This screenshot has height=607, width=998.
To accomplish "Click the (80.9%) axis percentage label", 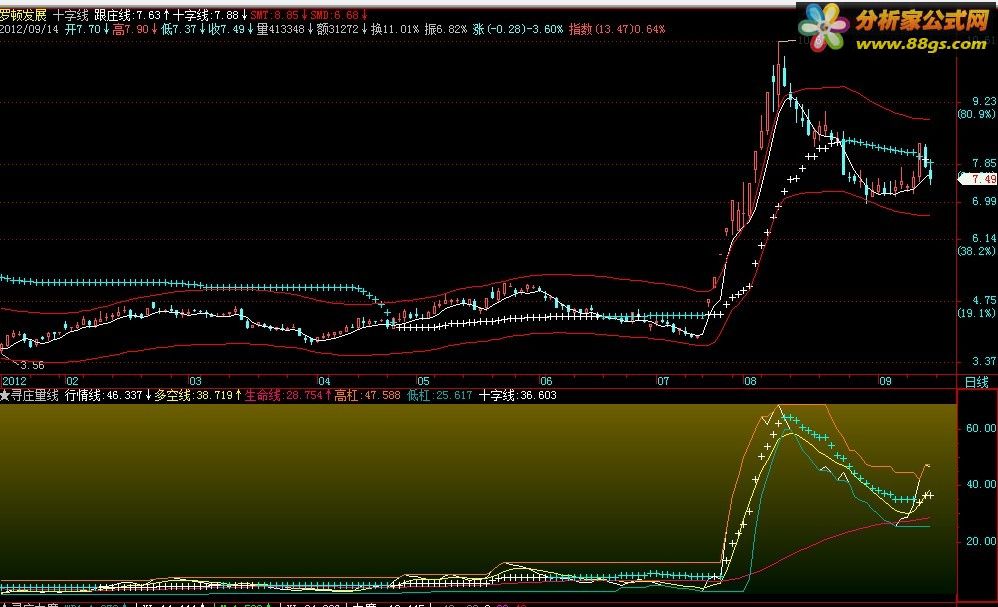I will (x=976, y=115).
